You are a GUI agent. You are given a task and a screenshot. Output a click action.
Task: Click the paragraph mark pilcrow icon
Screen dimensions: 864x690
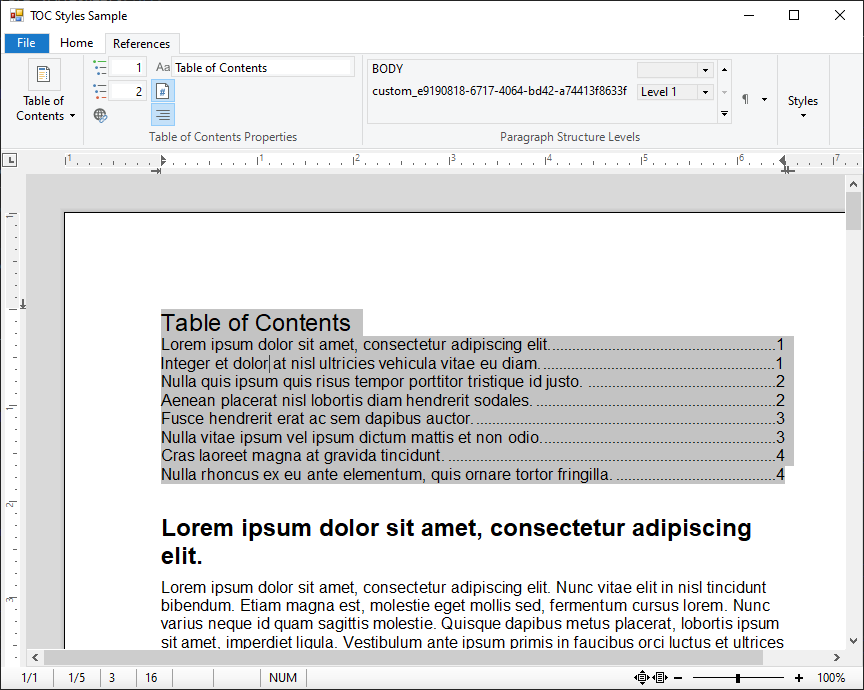tap(745, 99)
